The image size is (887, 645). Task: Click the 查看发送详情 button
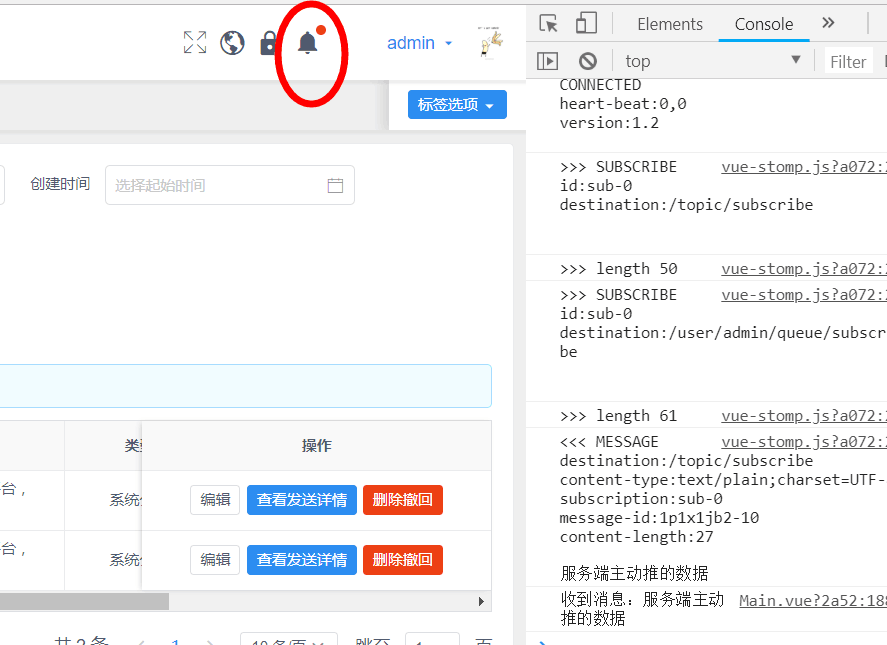(301, 499)
